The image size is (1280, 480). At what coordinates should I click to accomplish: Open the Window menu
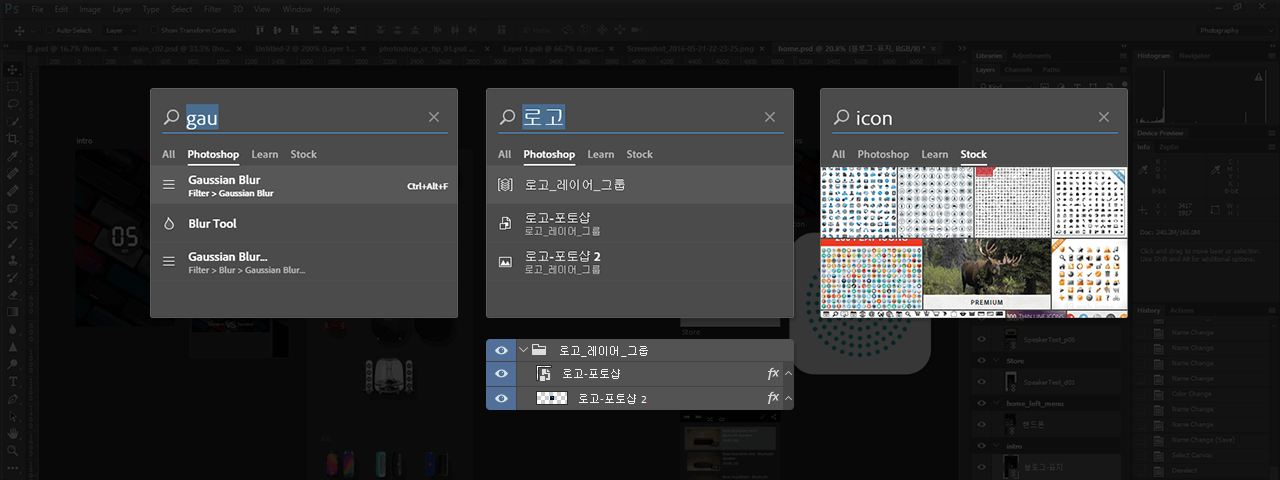point(297,9)
